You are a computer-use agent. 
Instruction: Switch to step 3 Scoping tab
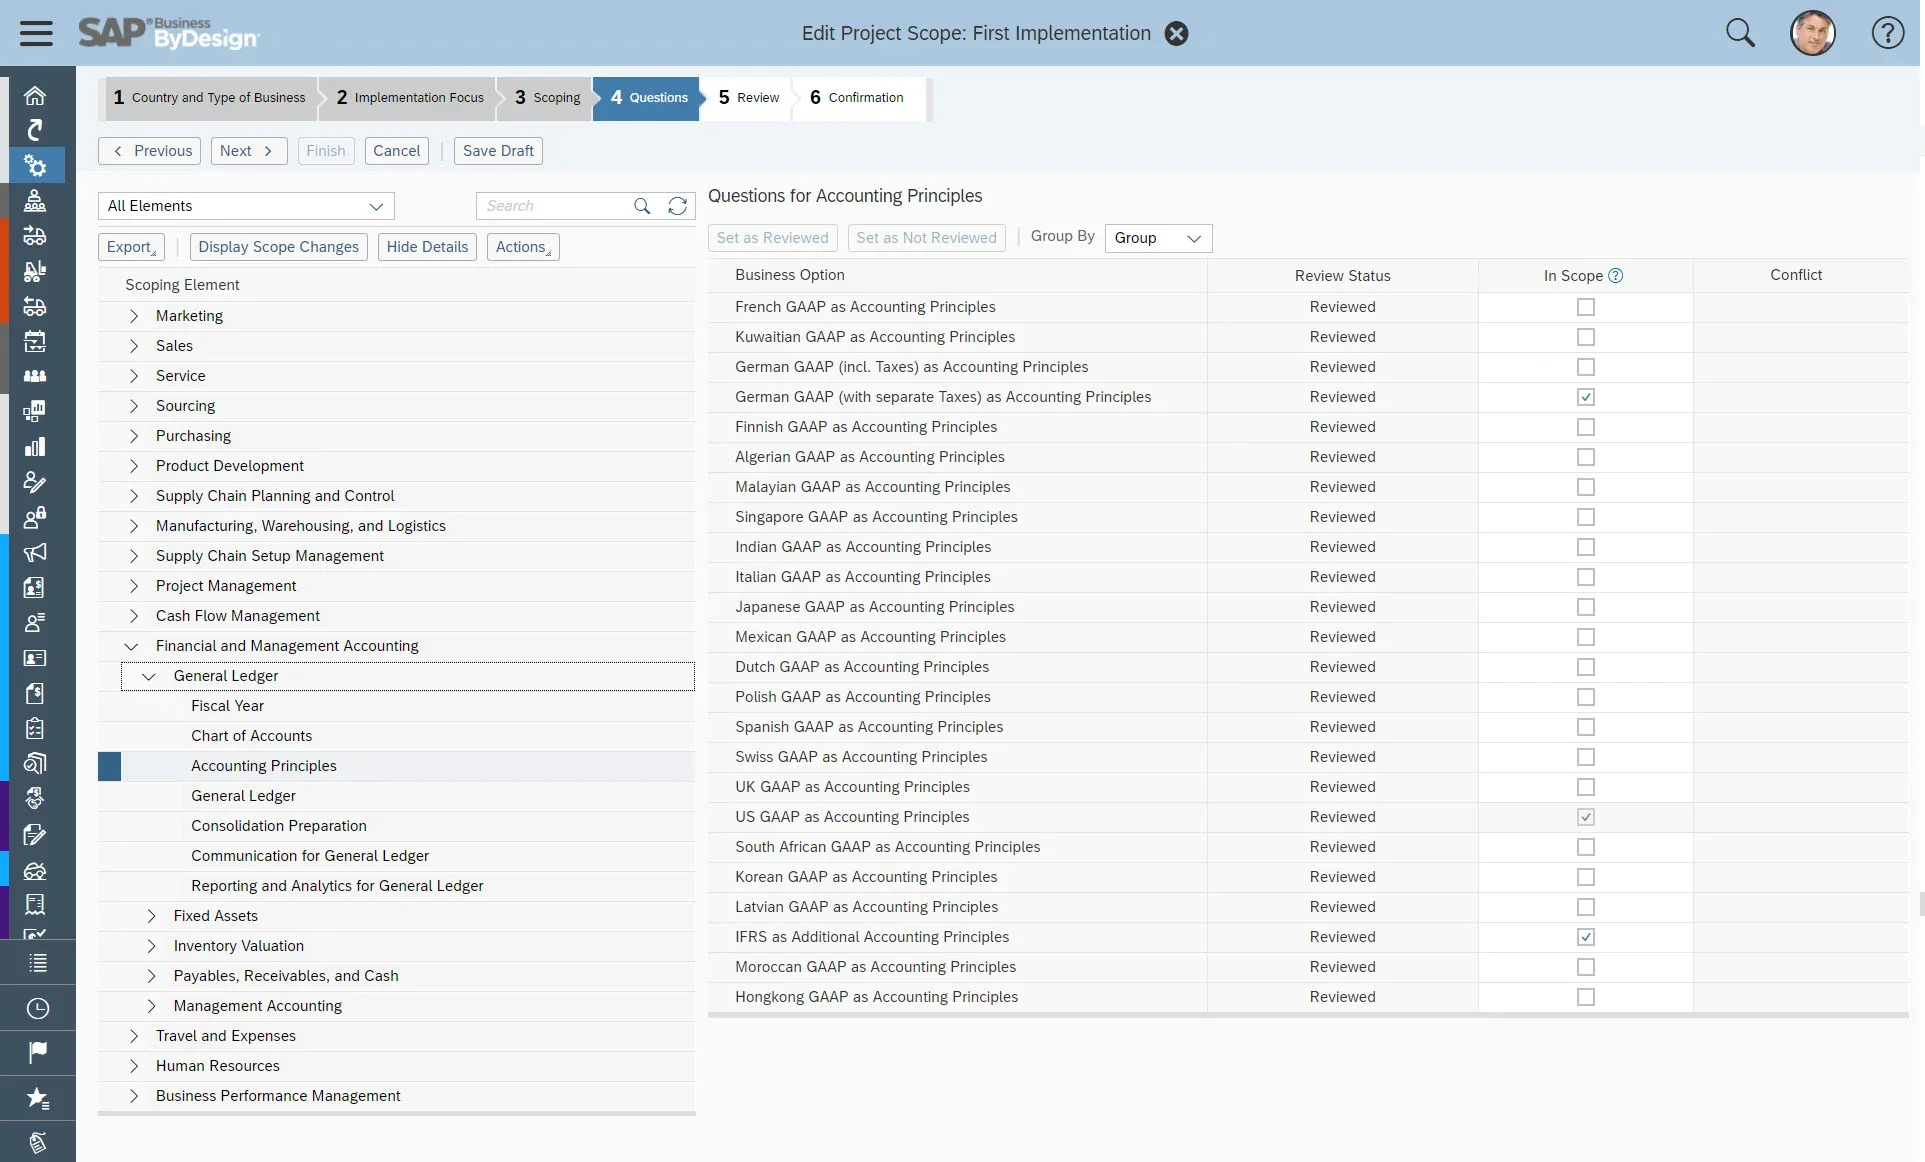547,98
